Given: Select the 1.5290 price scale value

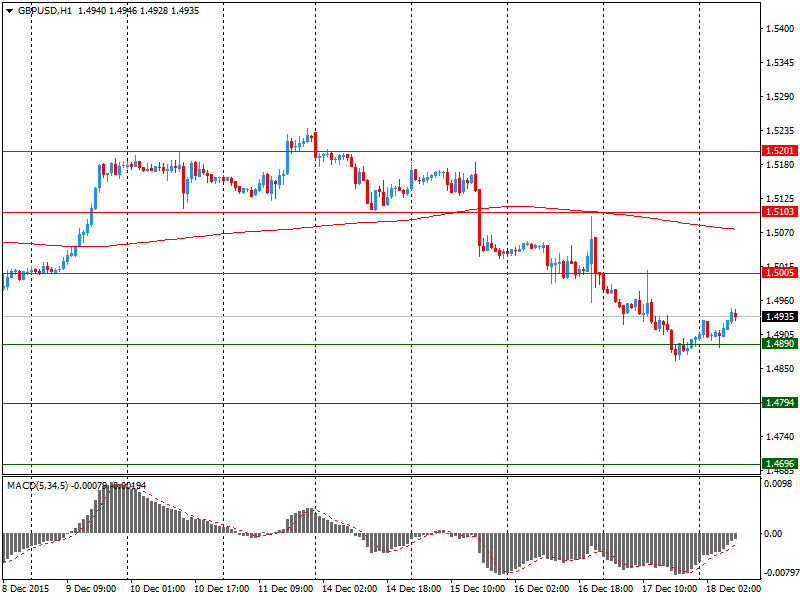Looking at the screenshot, I should tap(781, 96).
